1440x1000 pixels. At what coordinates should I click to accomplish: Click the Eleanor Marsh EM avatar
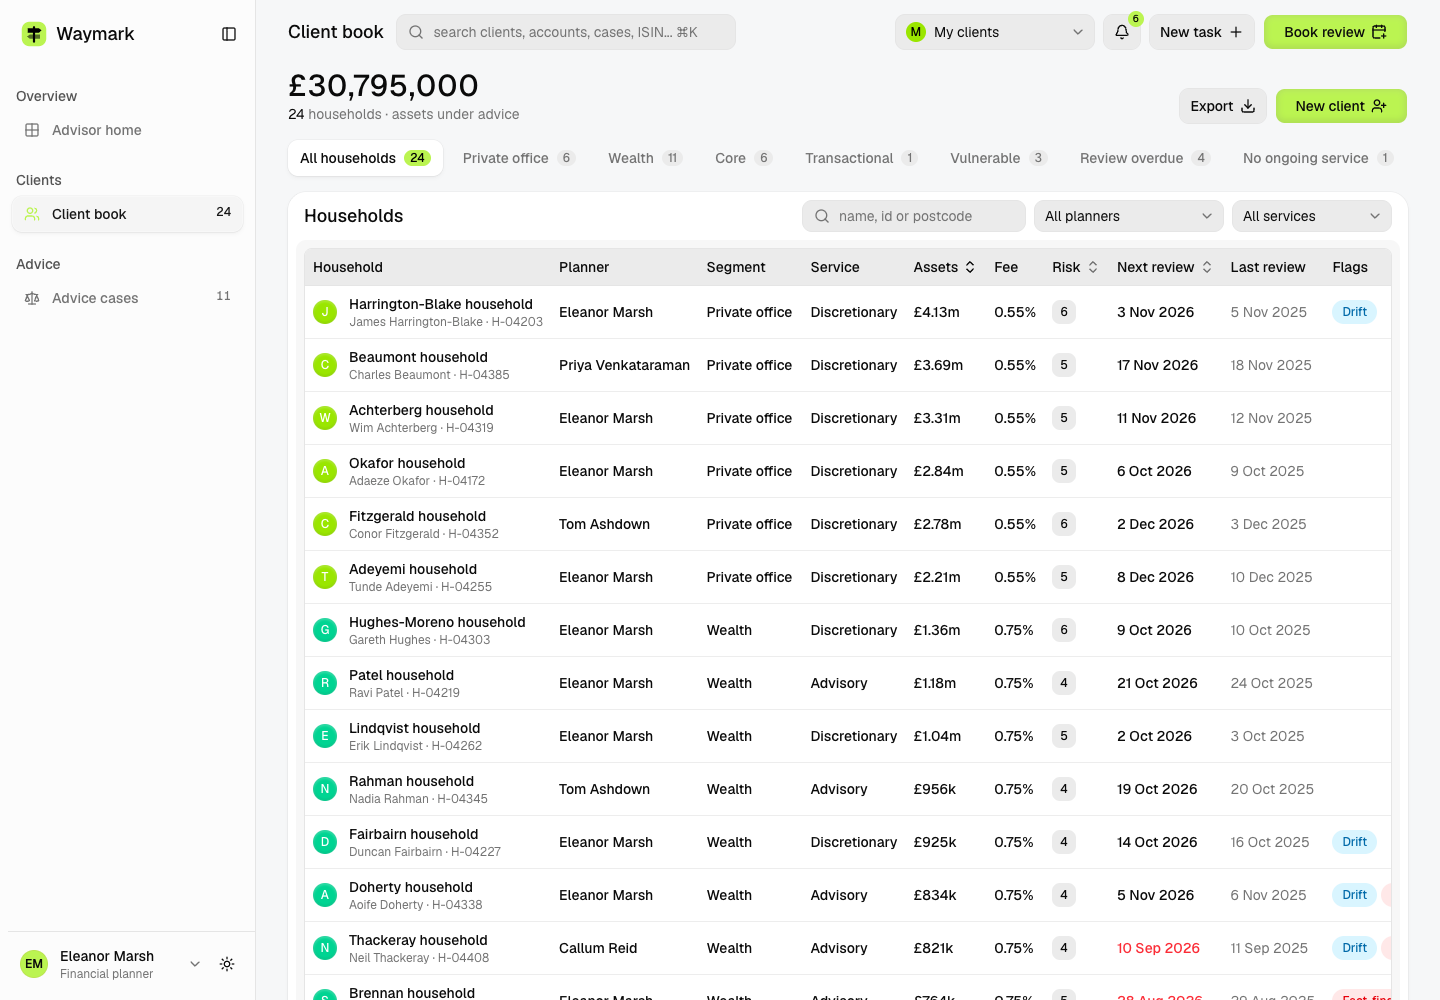pos(34,964)
